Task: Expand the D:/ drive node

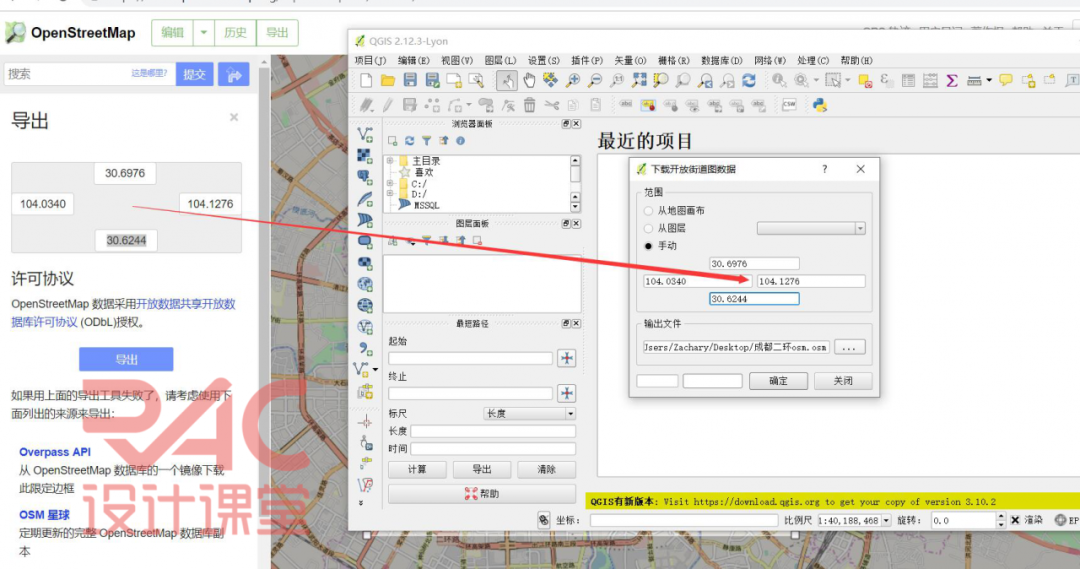Action: (390, 194)
